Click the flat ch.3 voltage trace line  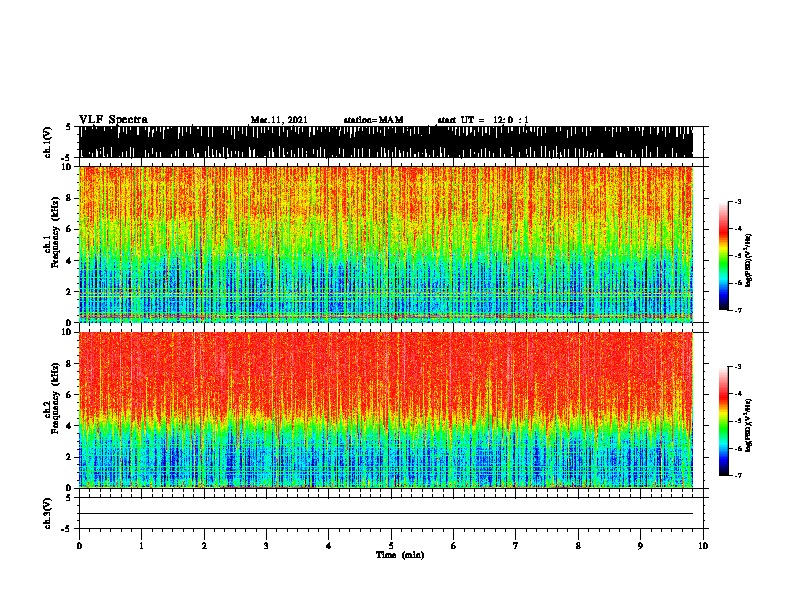point(386,514)
